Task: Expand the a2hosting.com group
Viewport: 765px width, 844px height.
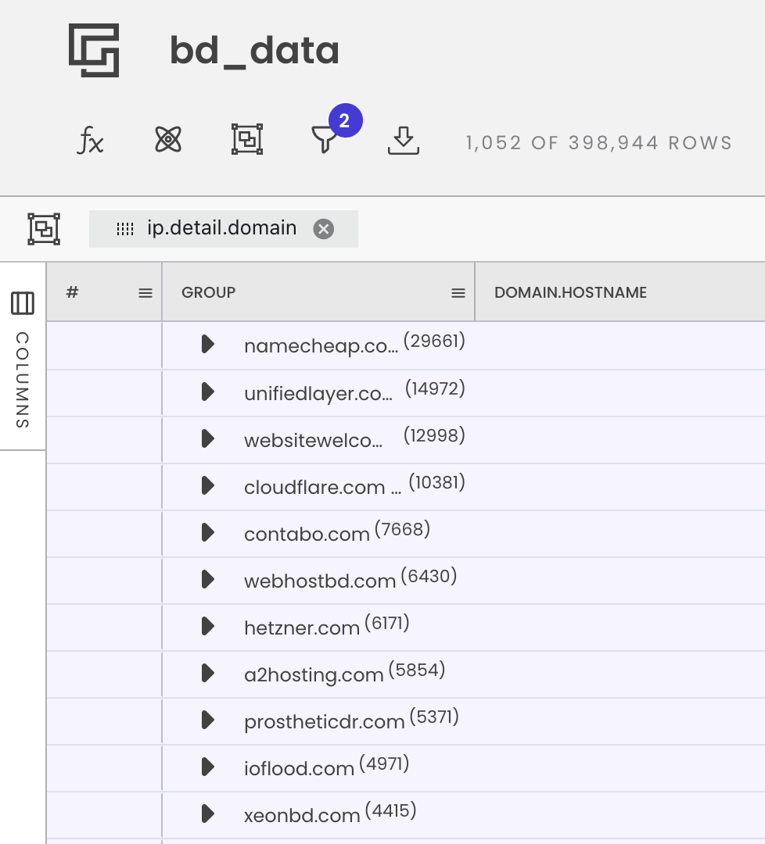Action: (x=208, y=673)
